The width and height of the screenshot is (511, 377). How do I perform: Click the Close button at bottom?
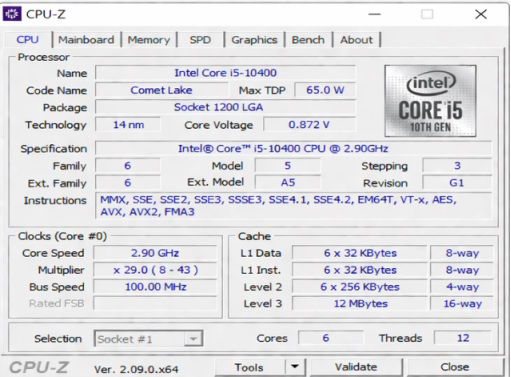point(455,367)
